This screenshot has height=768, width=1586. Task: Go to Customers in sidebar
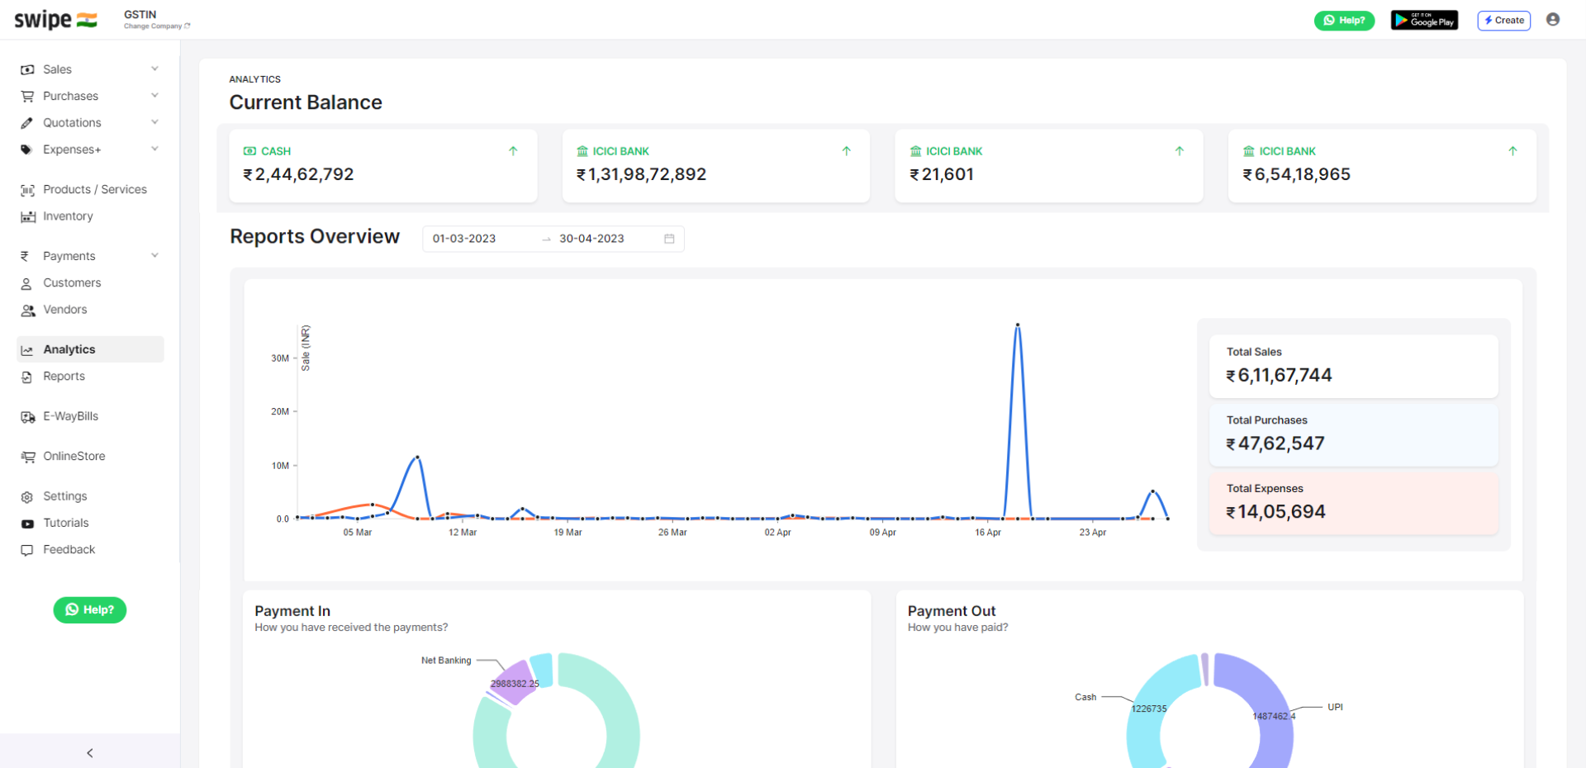tap(71, 283)
